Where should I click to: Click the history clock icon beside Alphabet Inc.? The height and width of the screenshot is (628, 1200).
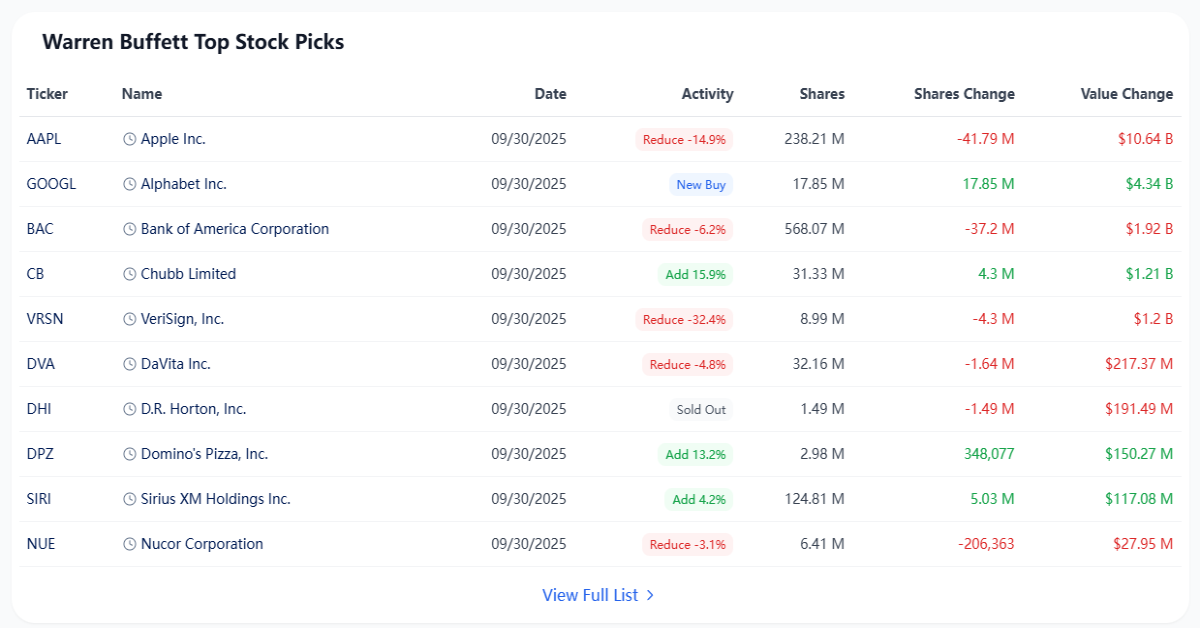click(x=129, y=184)
